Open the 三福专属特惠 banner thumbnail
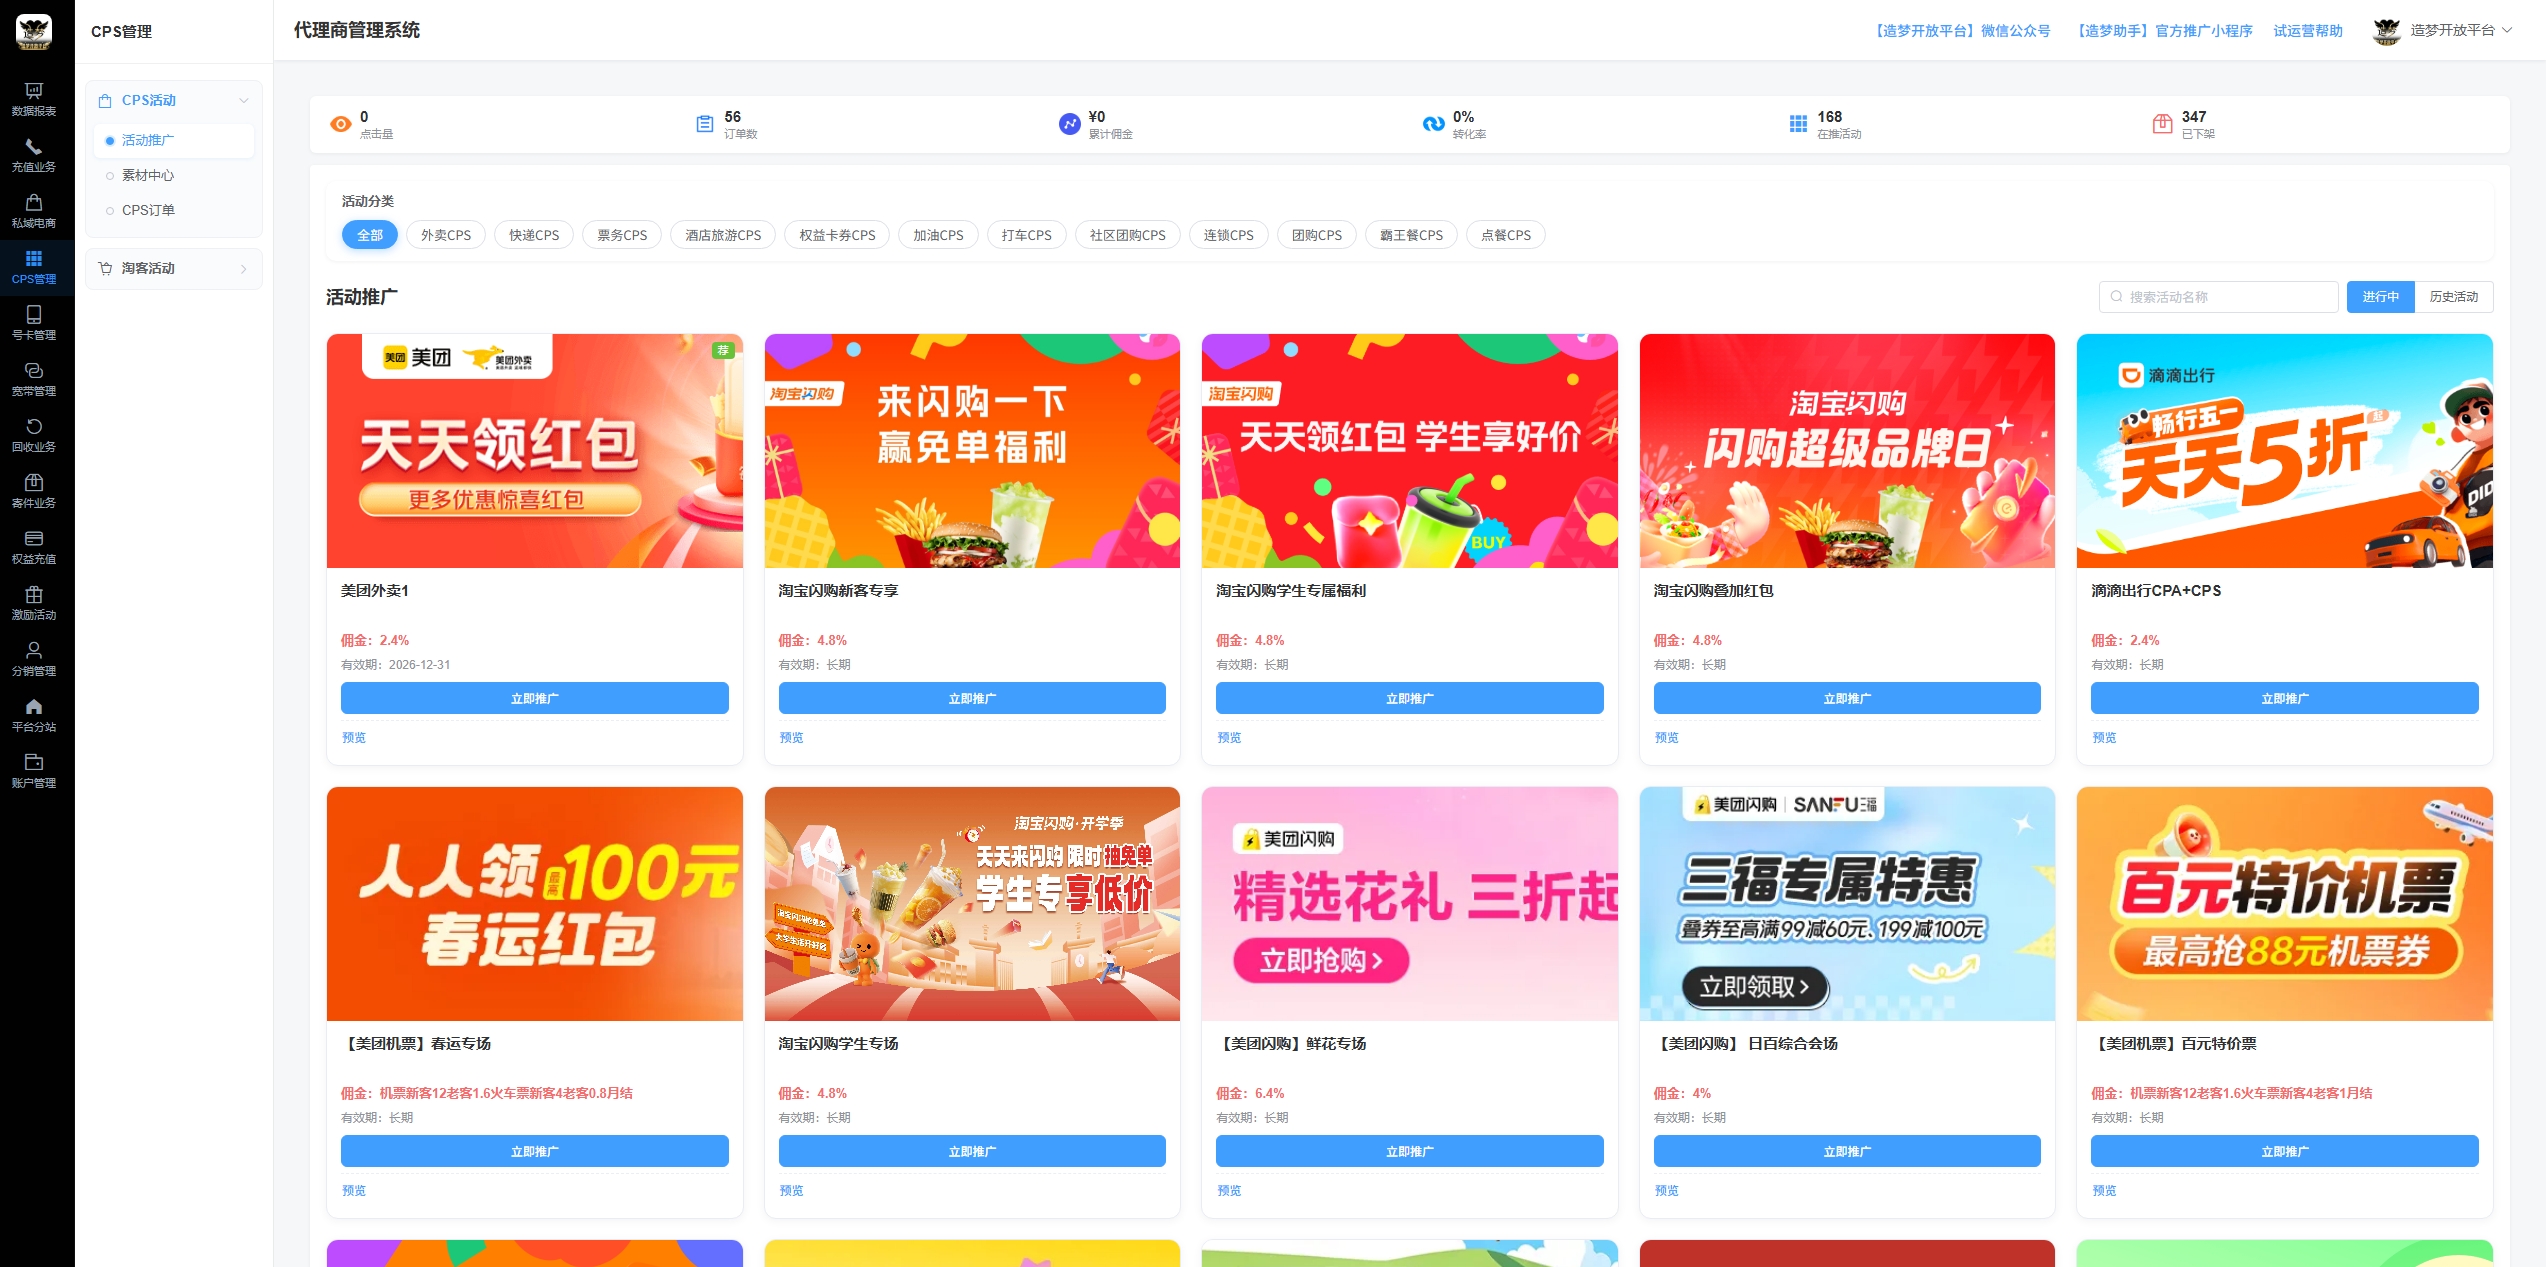The height and width of the screenshot is (1267, 2546). 1847,904
